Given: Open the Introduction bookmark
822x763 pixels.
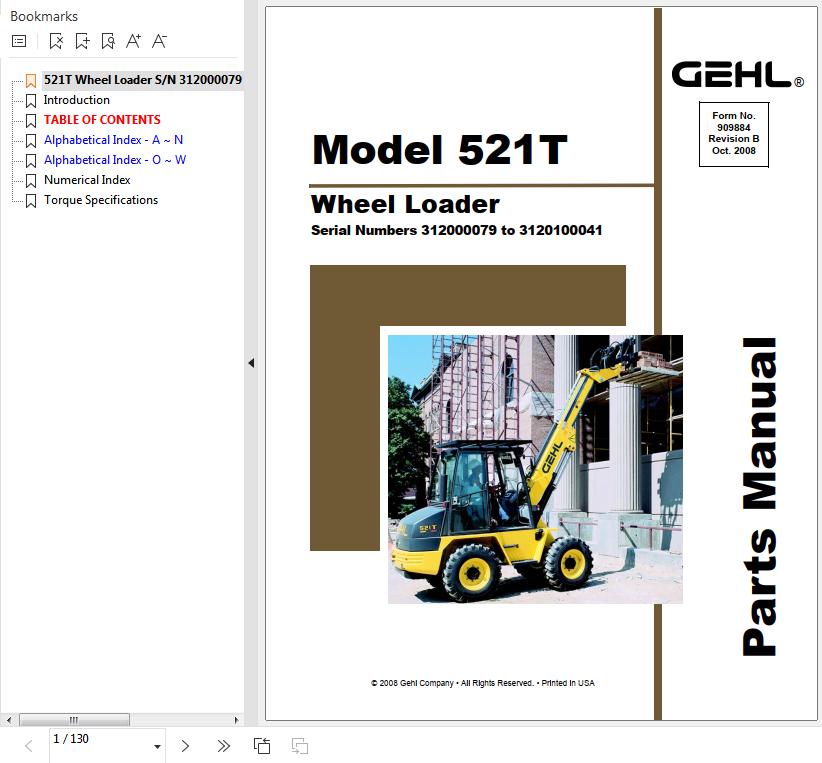Looking at the screenshot, I should [77, 100].
